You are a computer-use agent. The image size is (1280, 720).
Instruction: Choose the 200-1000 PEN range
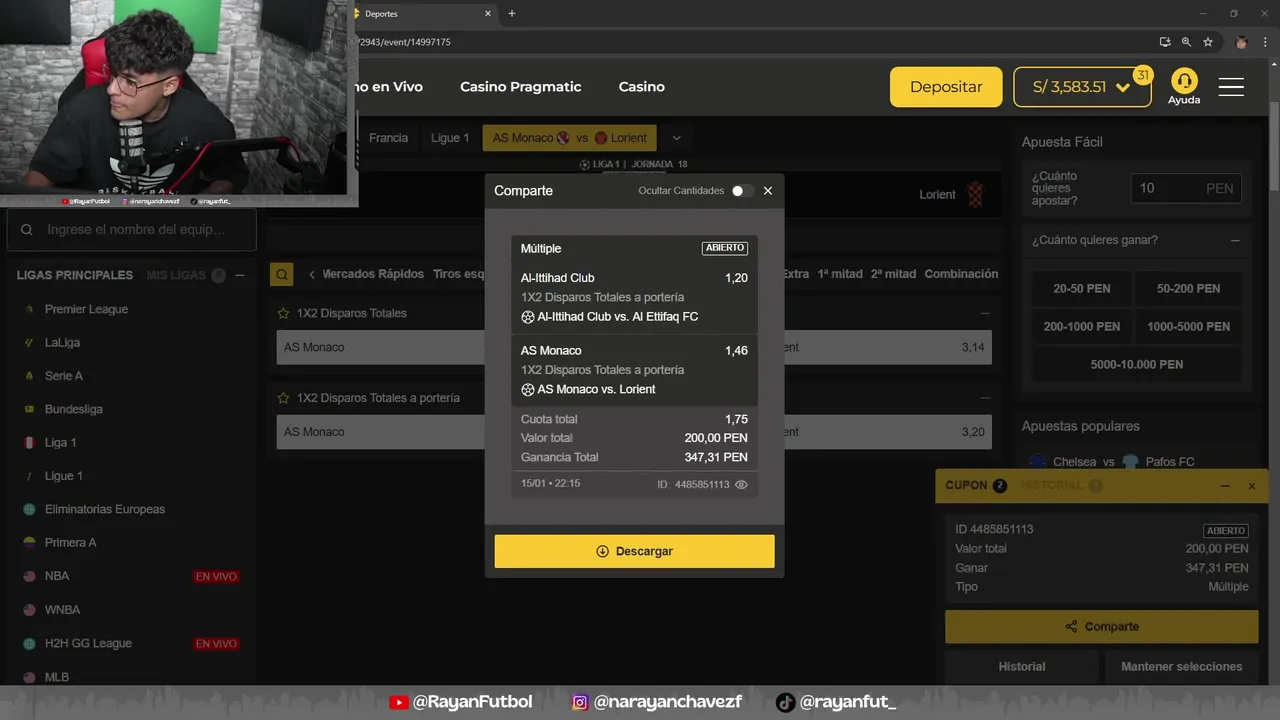(x=1081, y=326)
